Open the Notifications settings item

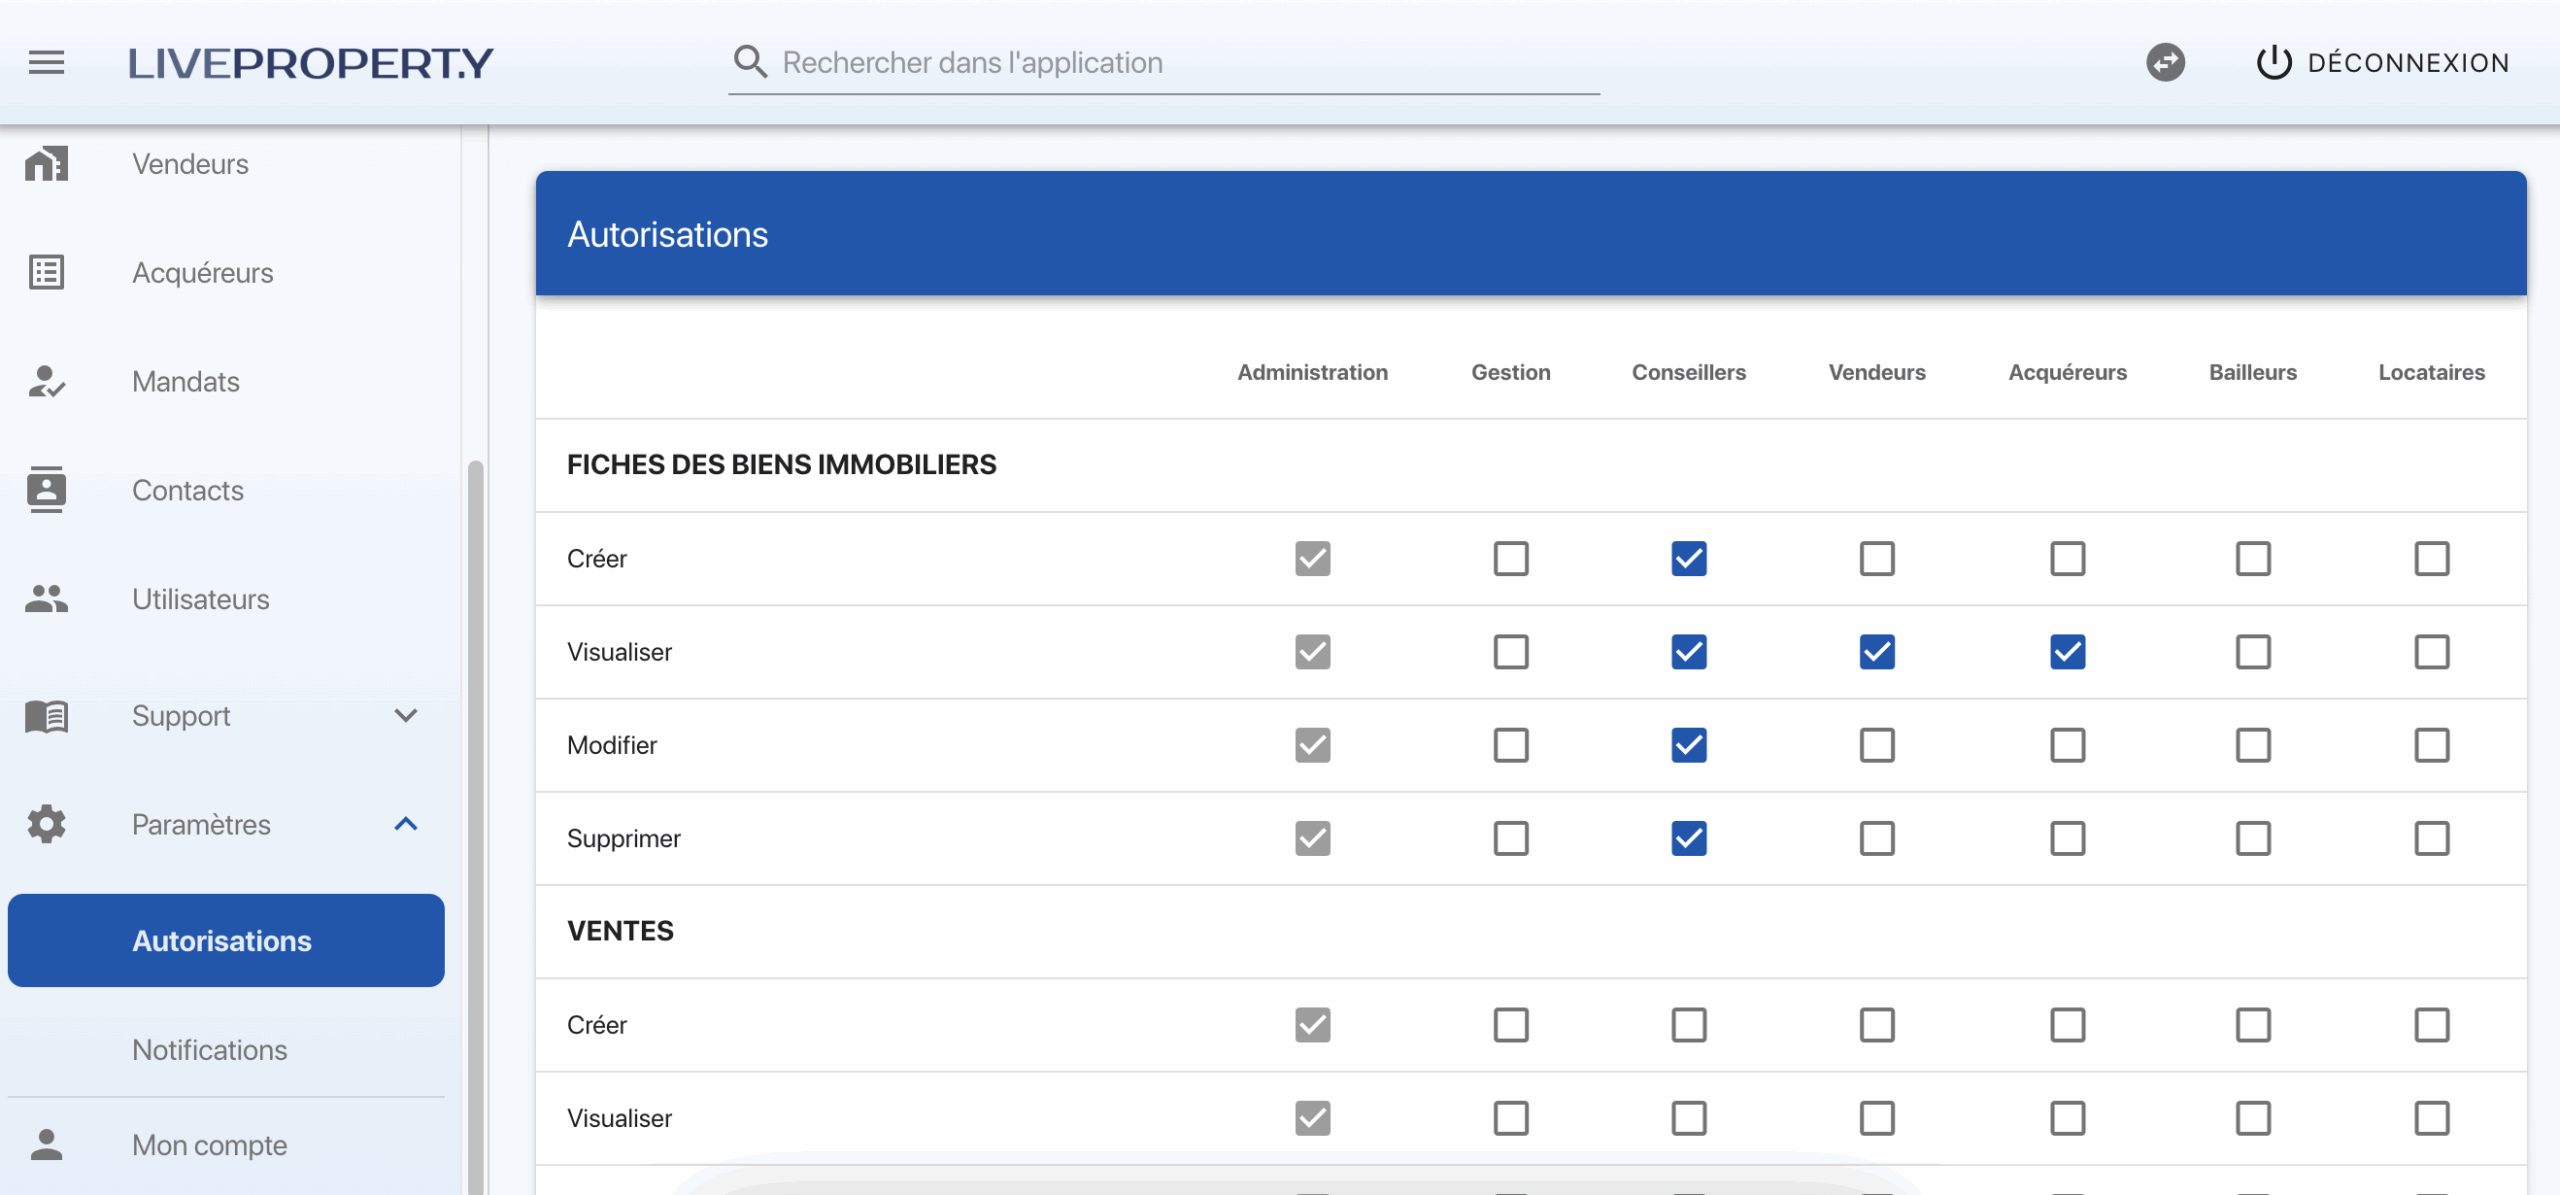210,1050
